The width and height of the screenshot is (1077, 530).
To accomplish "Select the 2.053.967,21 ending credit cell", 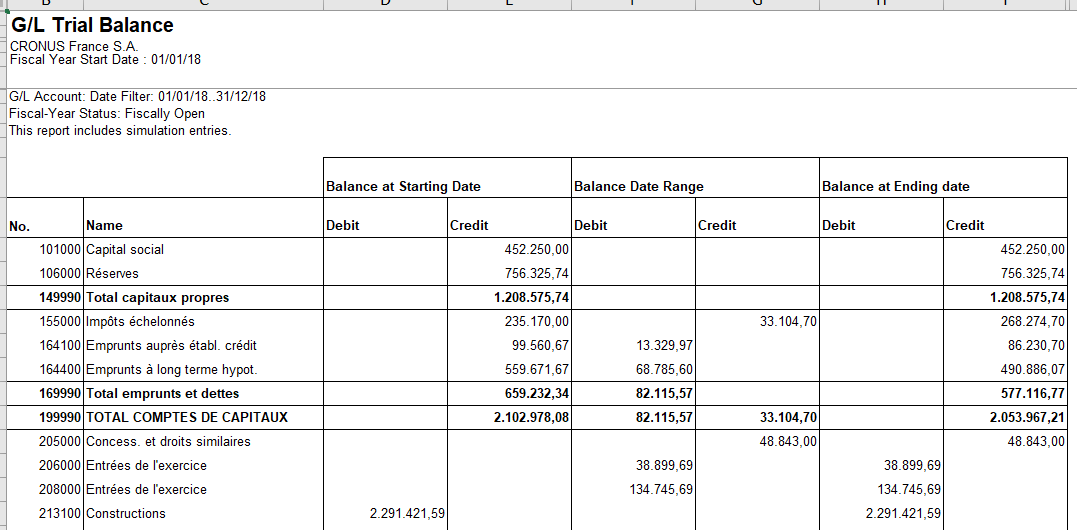I will (1027, 418).
